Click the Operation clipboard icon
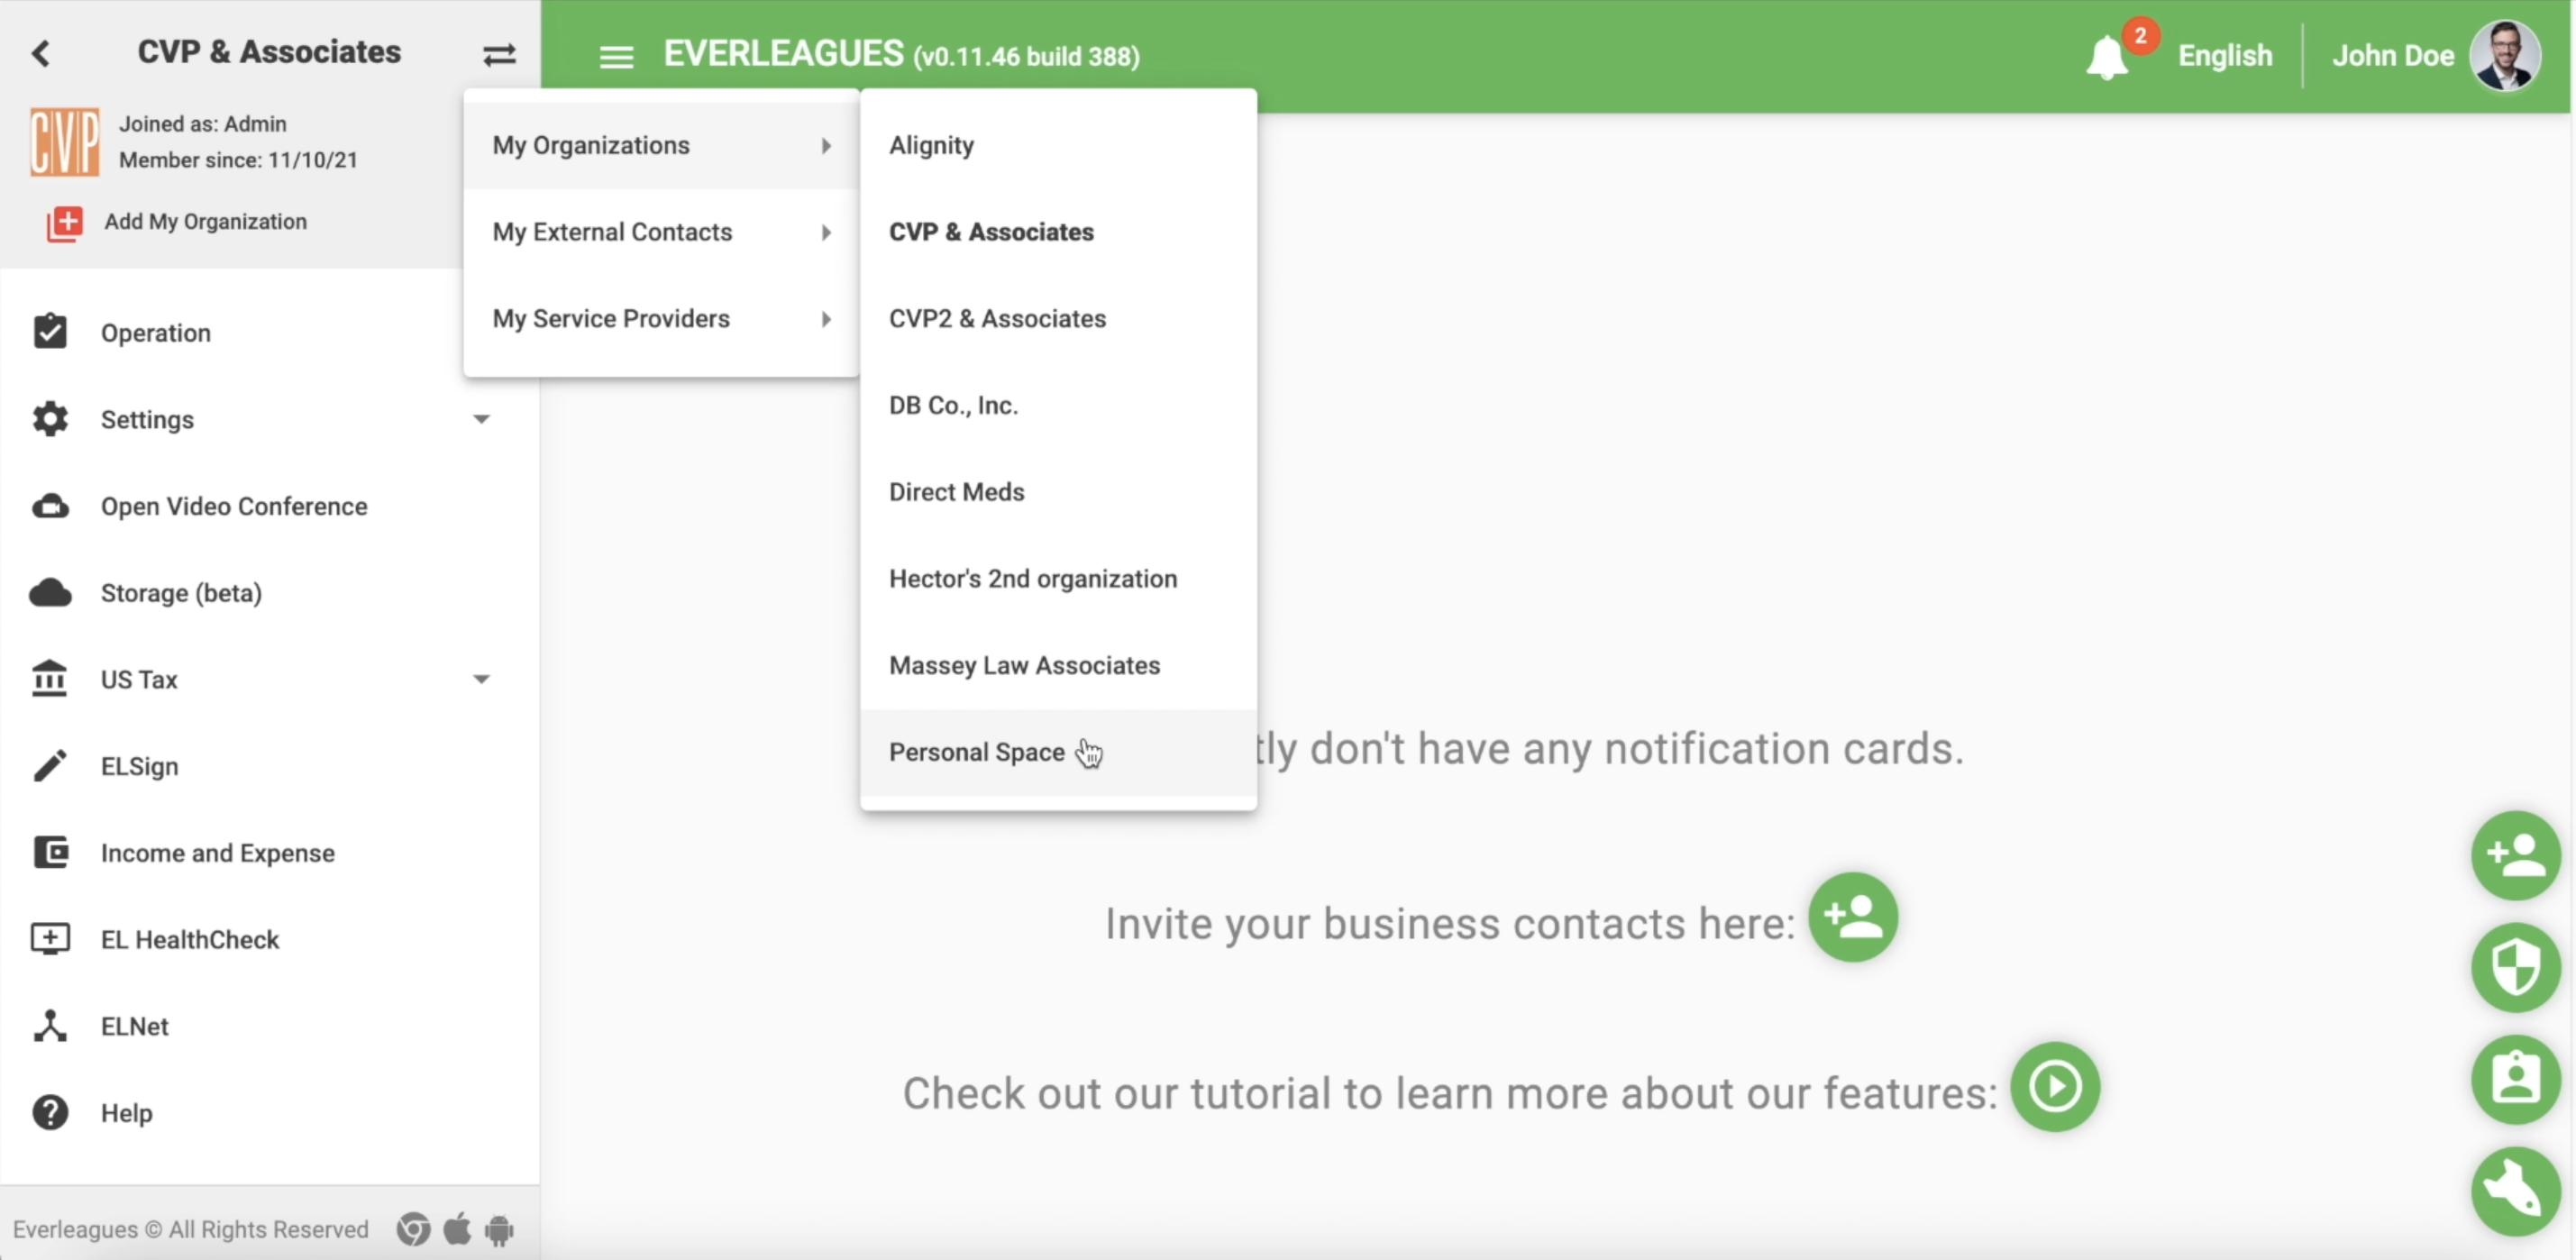2576x1260 pixels. (50, 332)
